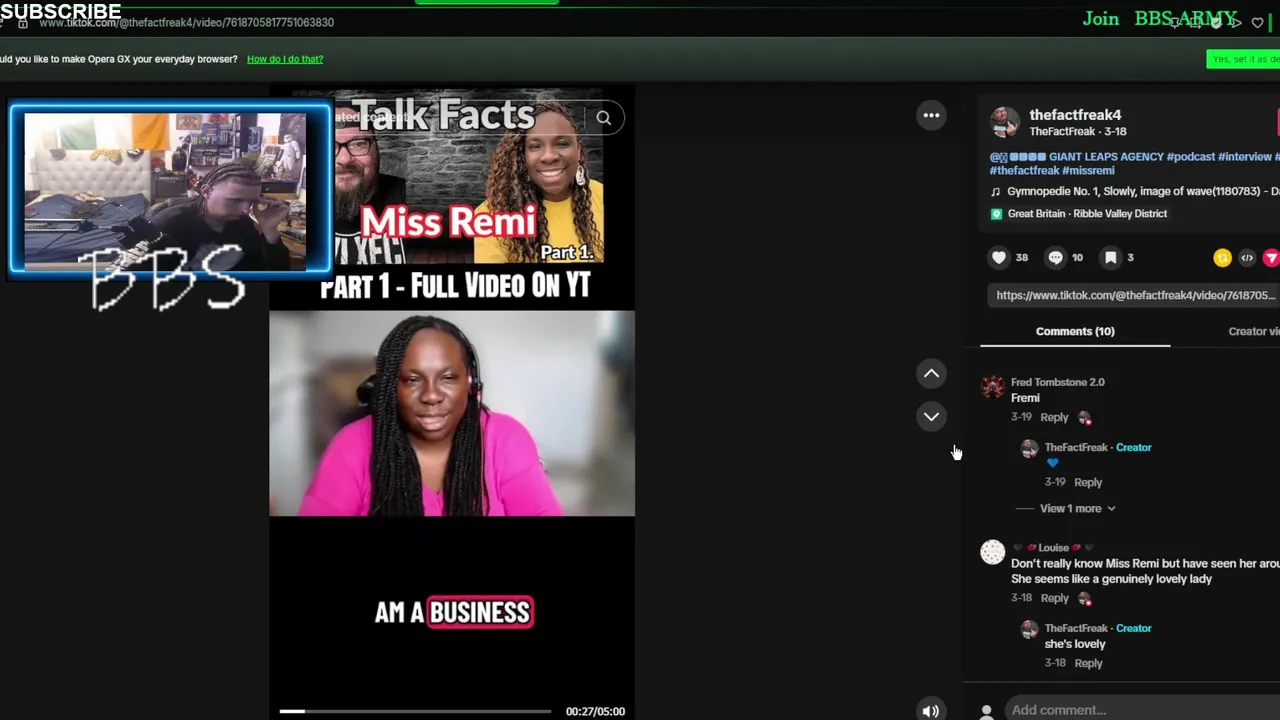Switch to Comments (10) tab
This screenshot has width=1280, height=720.
pyautogui.click(x=1075, y=331)
